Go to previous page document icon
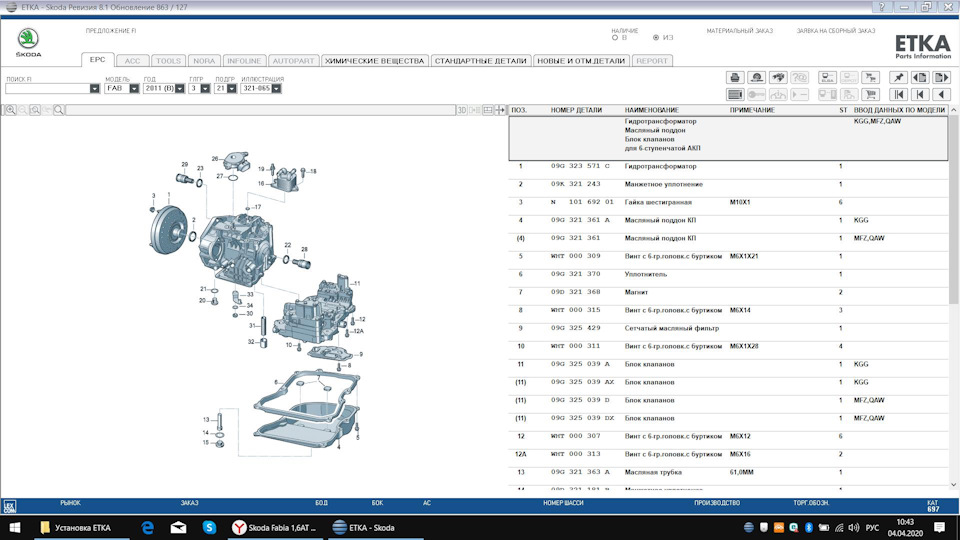Viewport: 960px width, 540px height. tap(920, 78)
